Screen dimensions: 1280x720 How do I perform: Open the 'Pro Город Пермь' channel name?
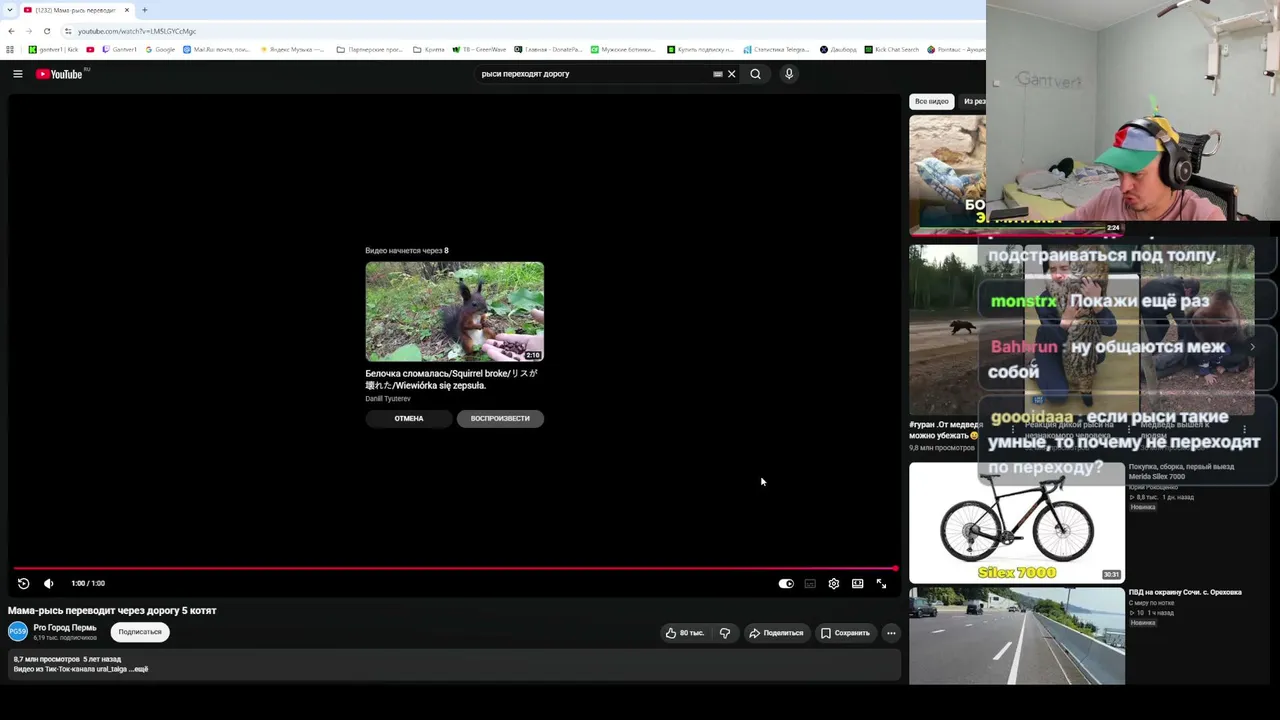(x=65, y=628)
